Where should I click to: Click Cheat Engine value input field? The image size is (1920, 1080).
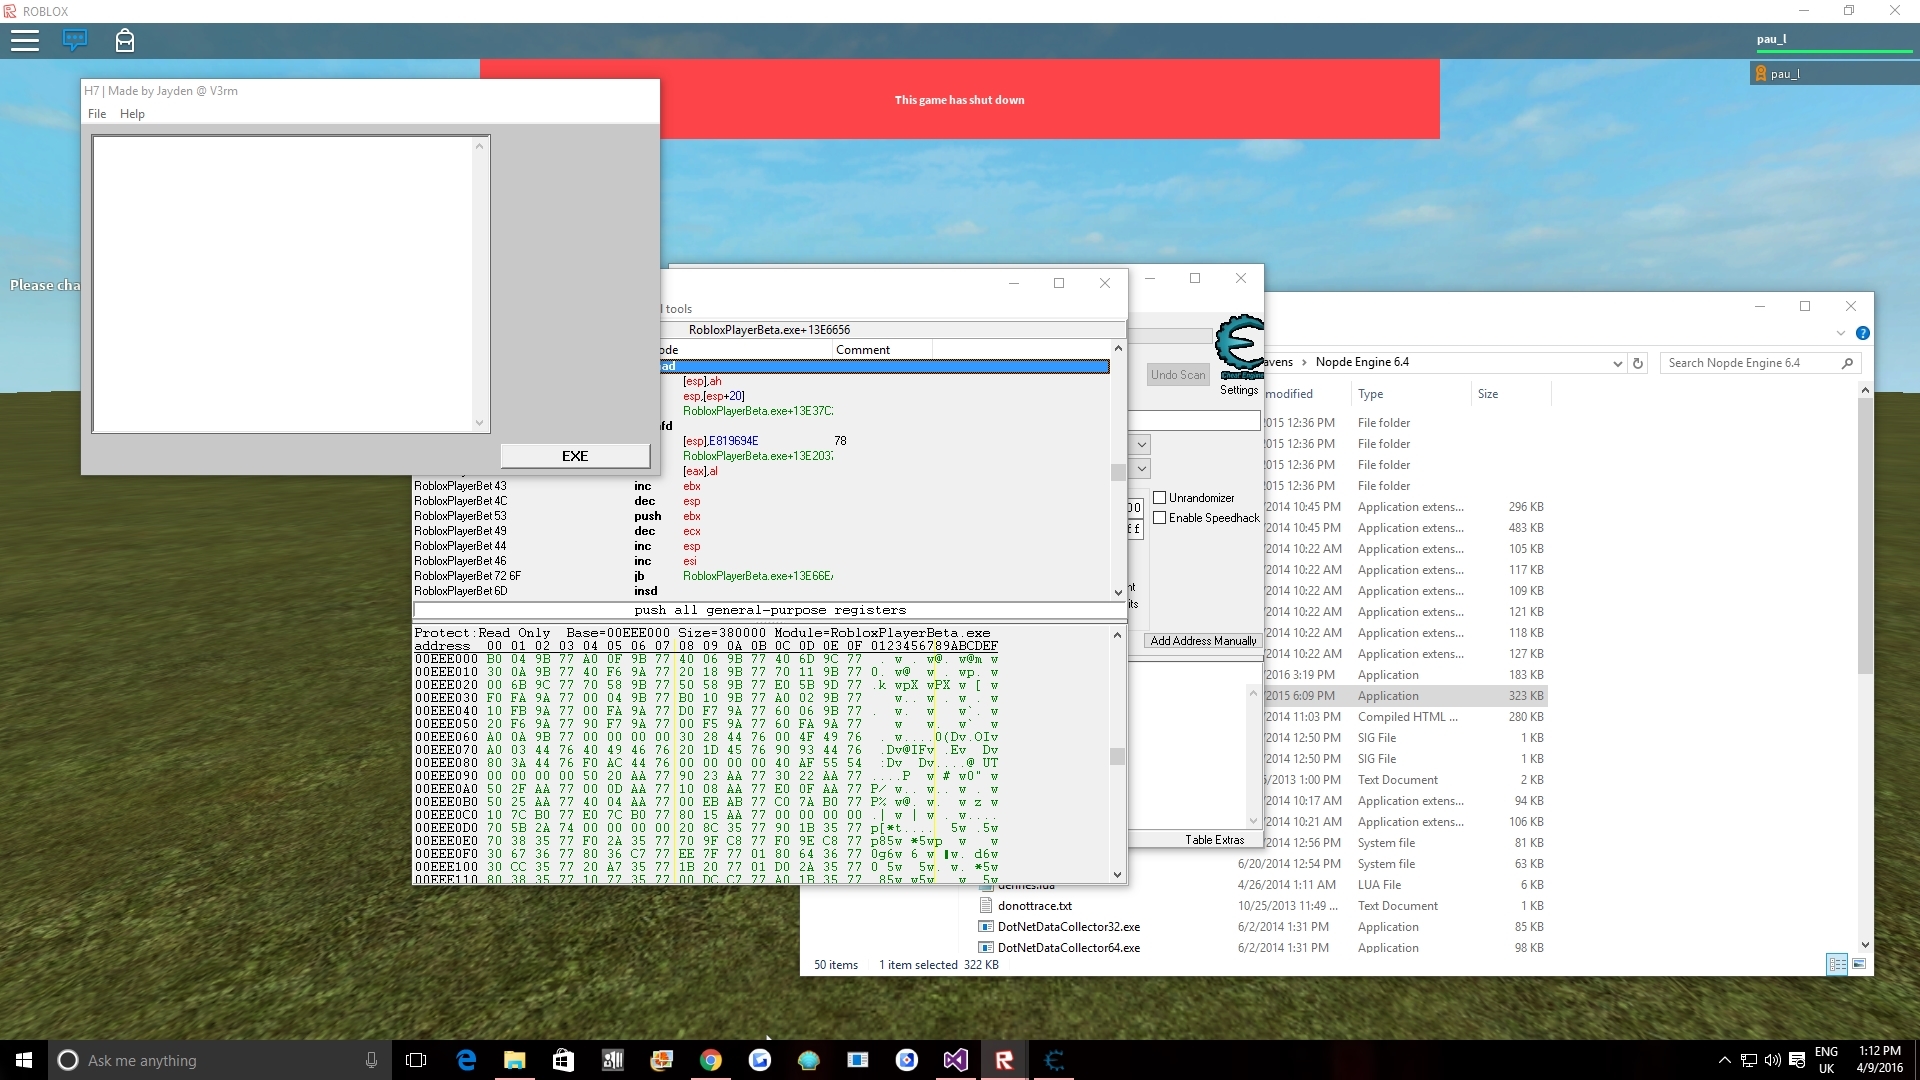[x=1195, y=421]
